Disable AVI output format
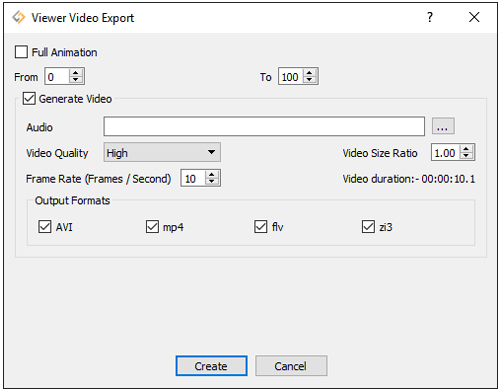502x390 pixels. tap(45, 227)
